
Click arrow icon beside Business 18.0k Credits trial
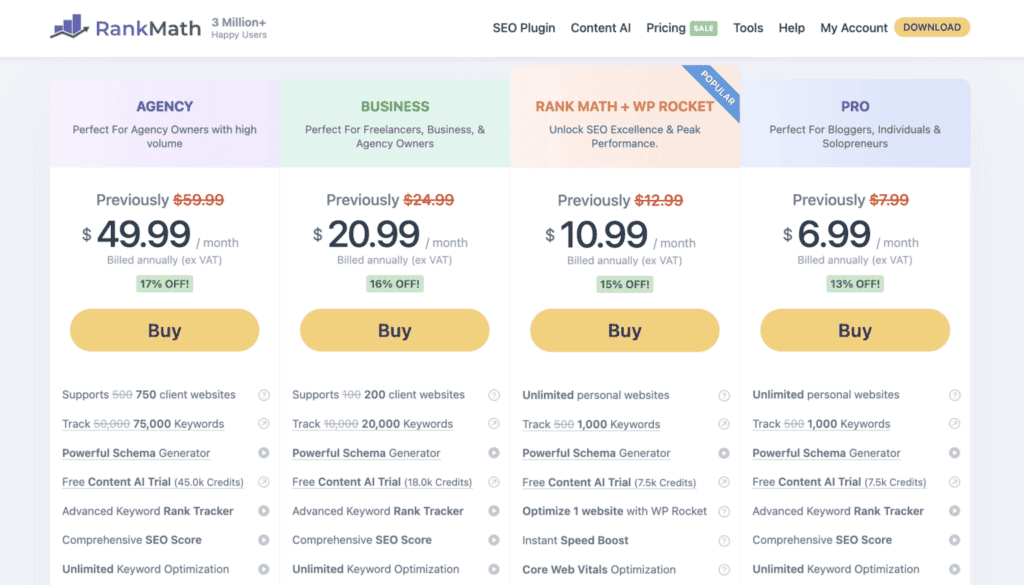pos(494,482)
